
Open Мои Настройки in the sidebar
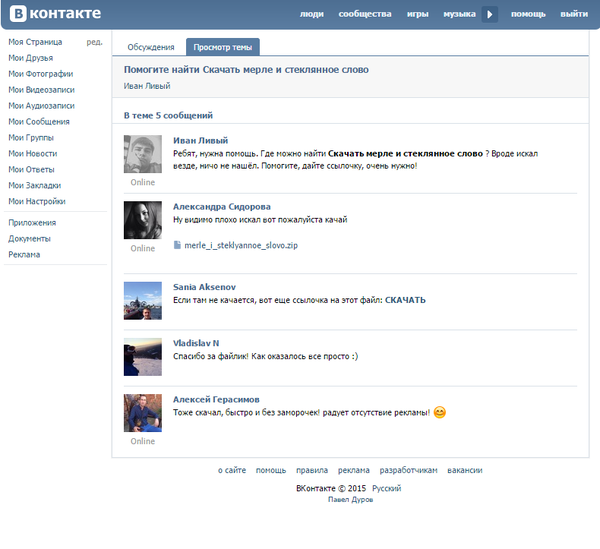37,202
